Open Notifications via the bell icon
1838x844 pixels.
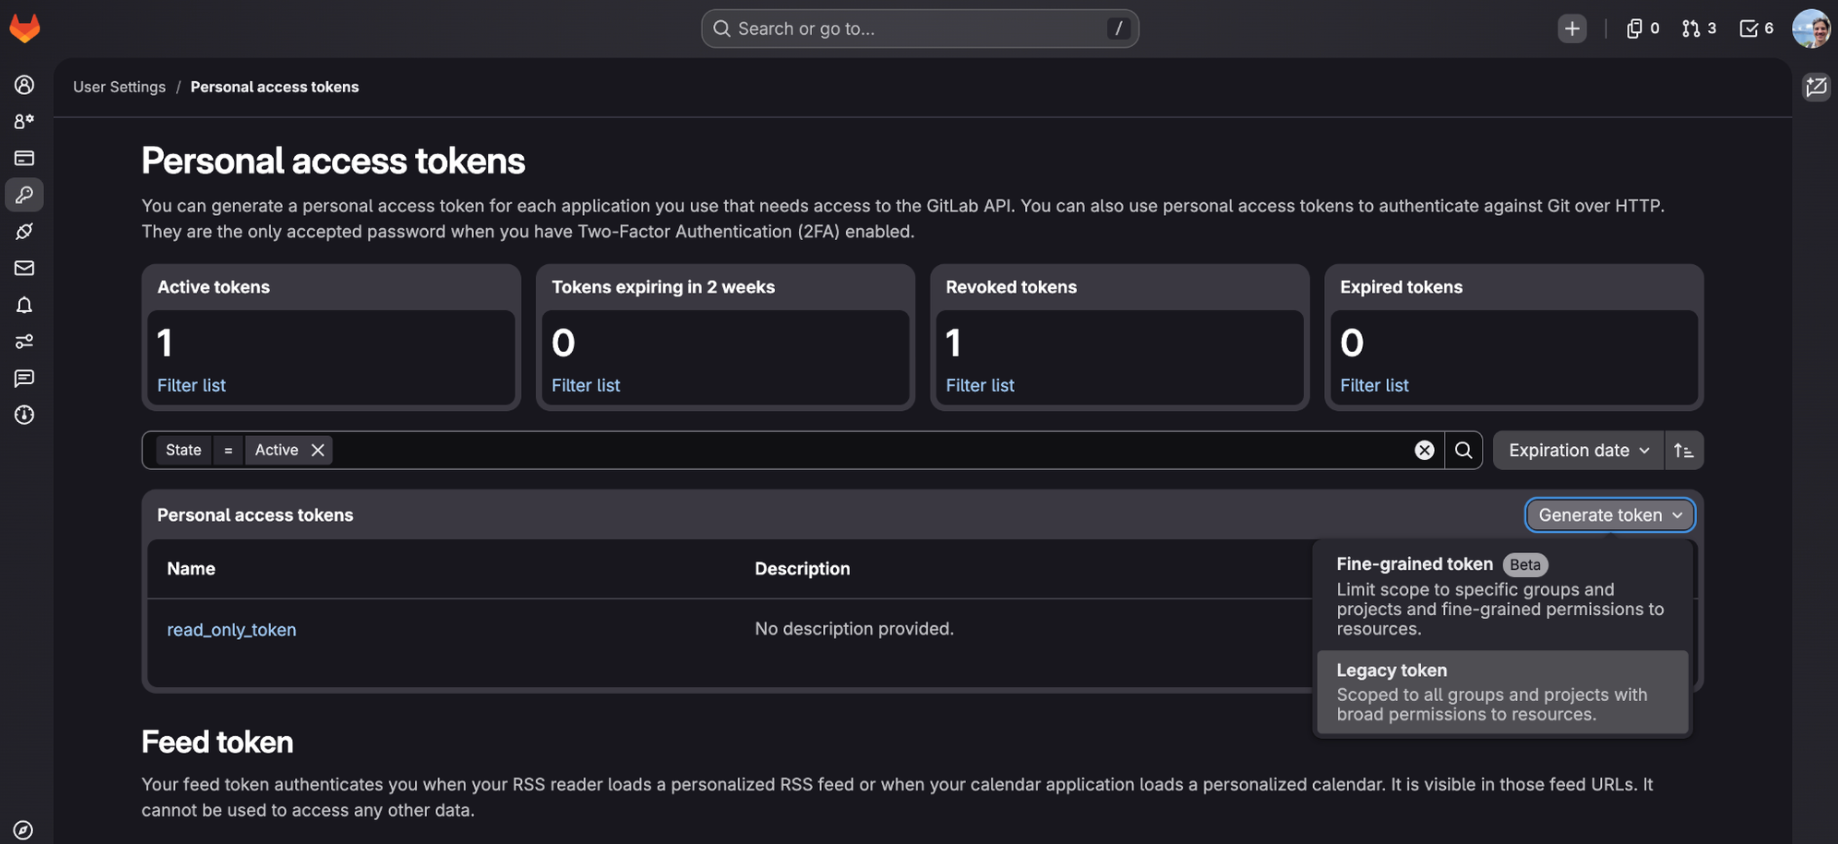(x=24, y=305)
